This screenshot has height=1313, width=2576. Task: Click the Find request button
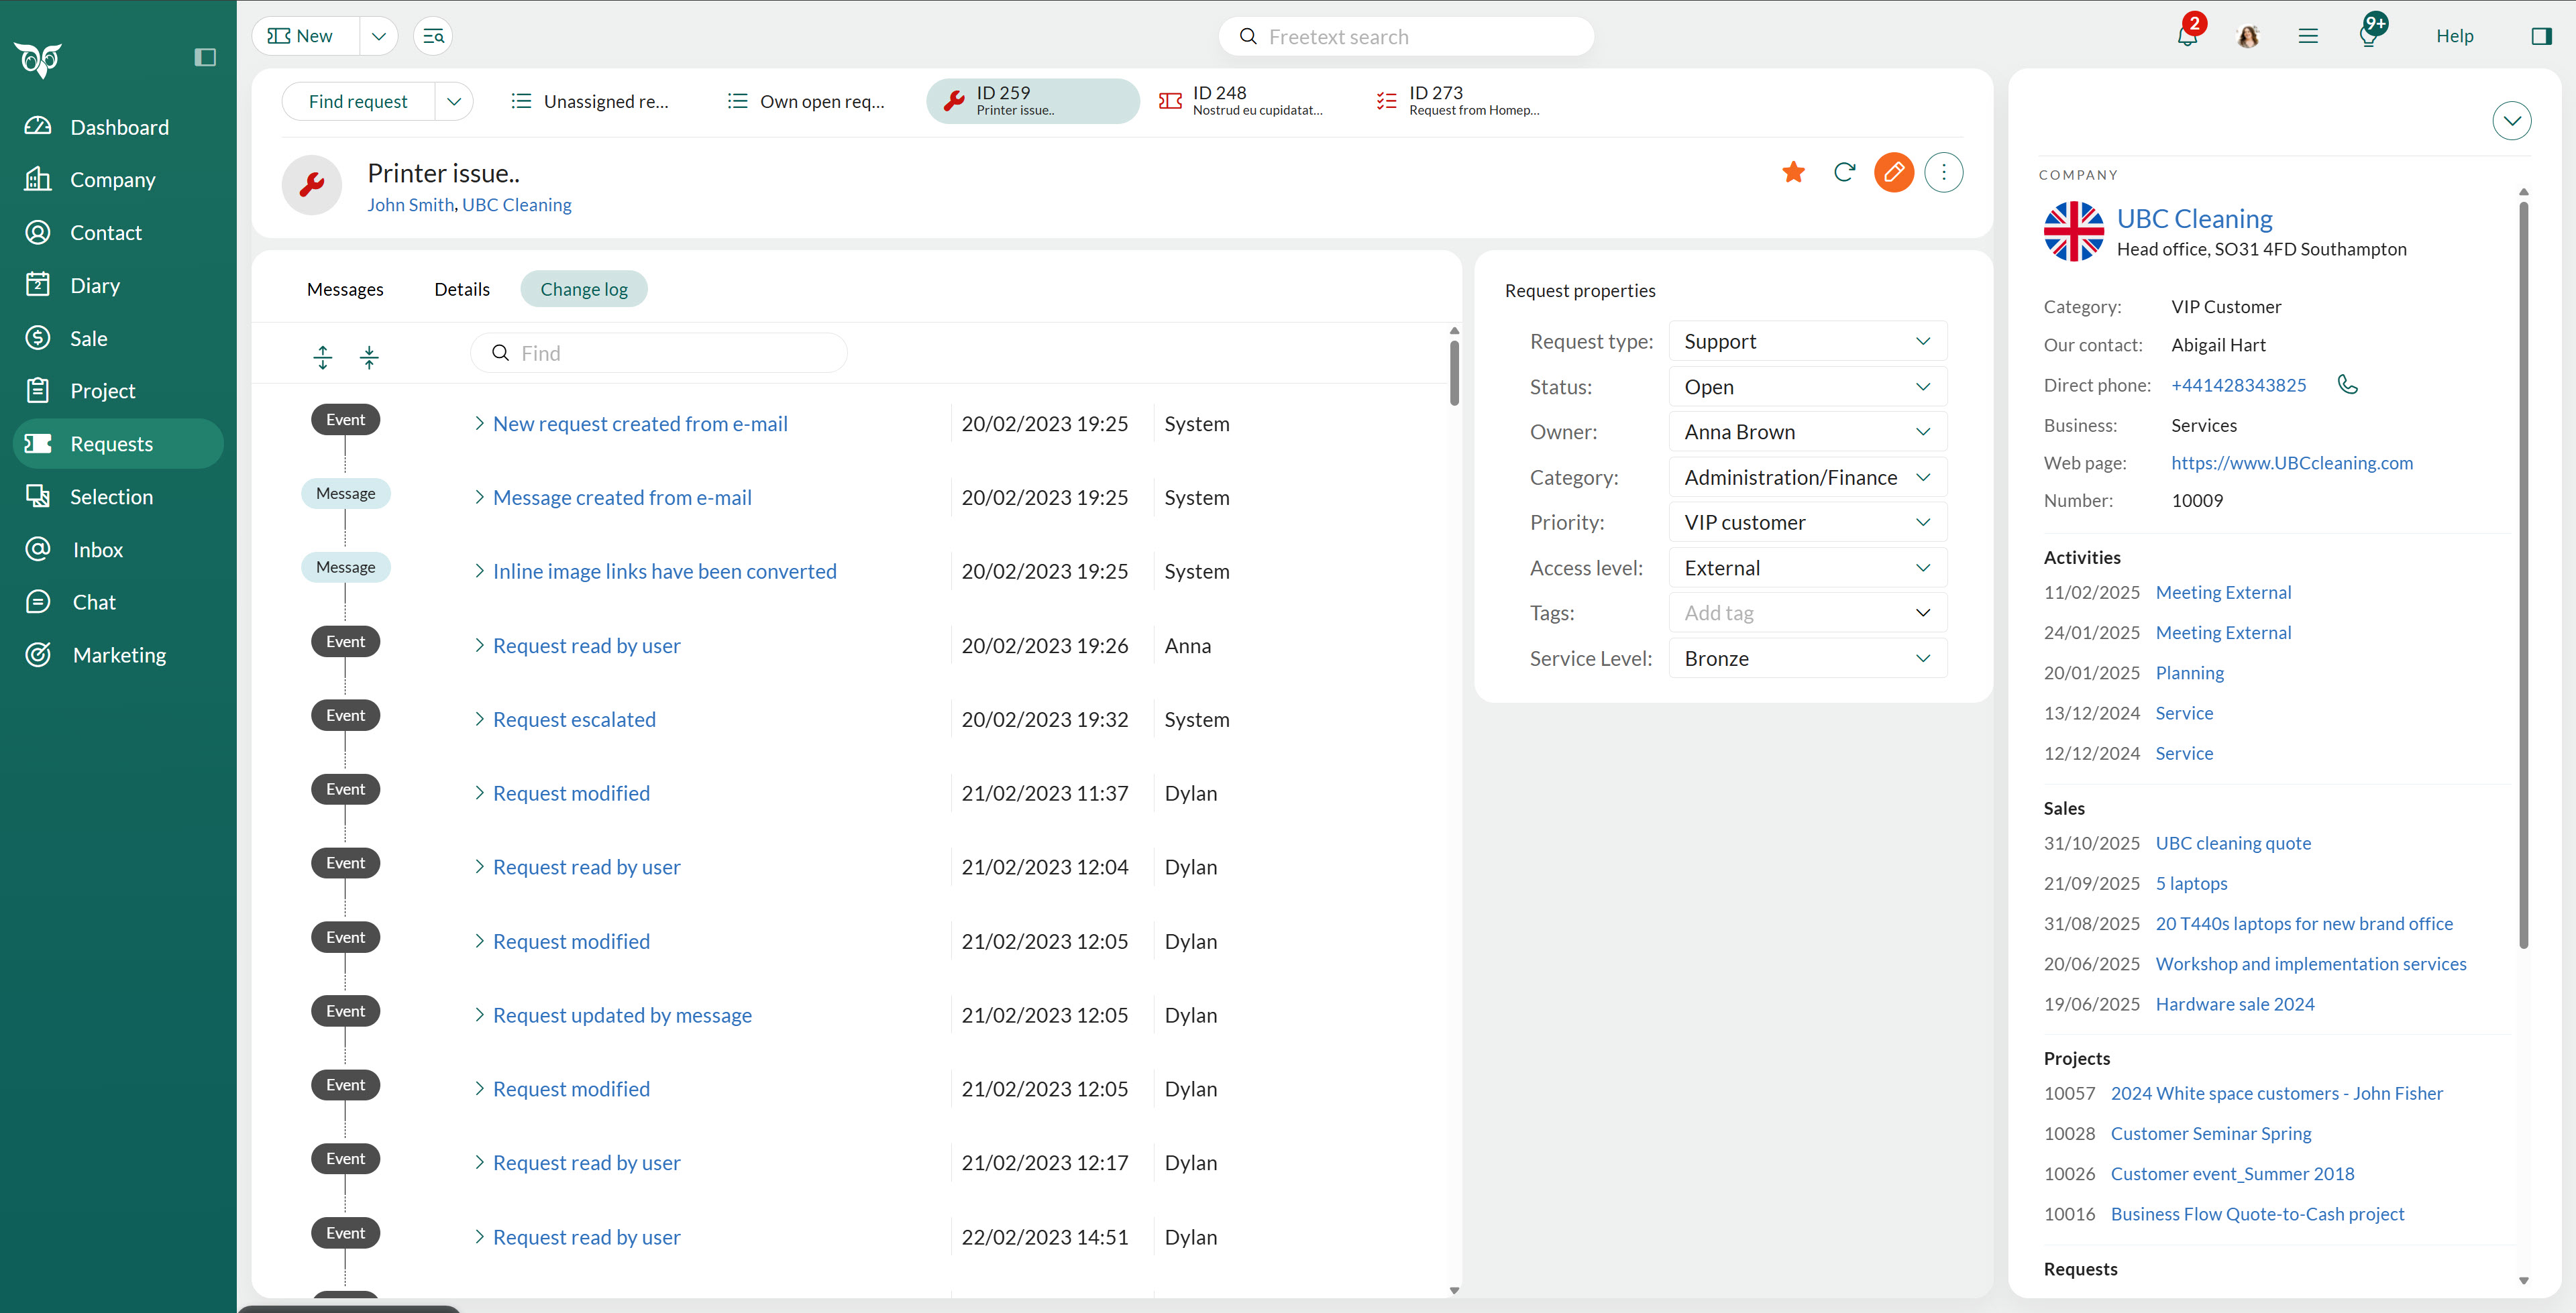[x=358, y=101]
